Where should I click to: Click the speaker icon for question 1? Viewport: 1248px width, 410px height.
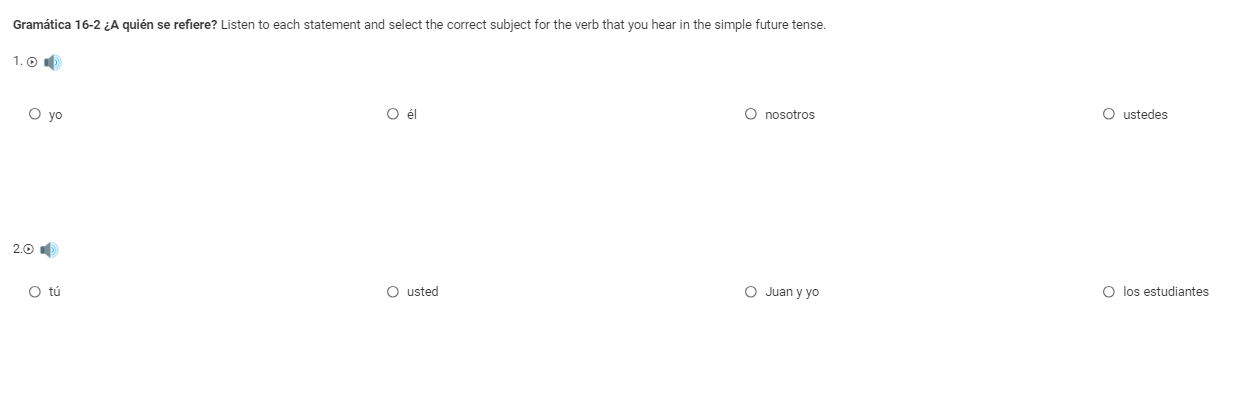(x=53, y=62)
